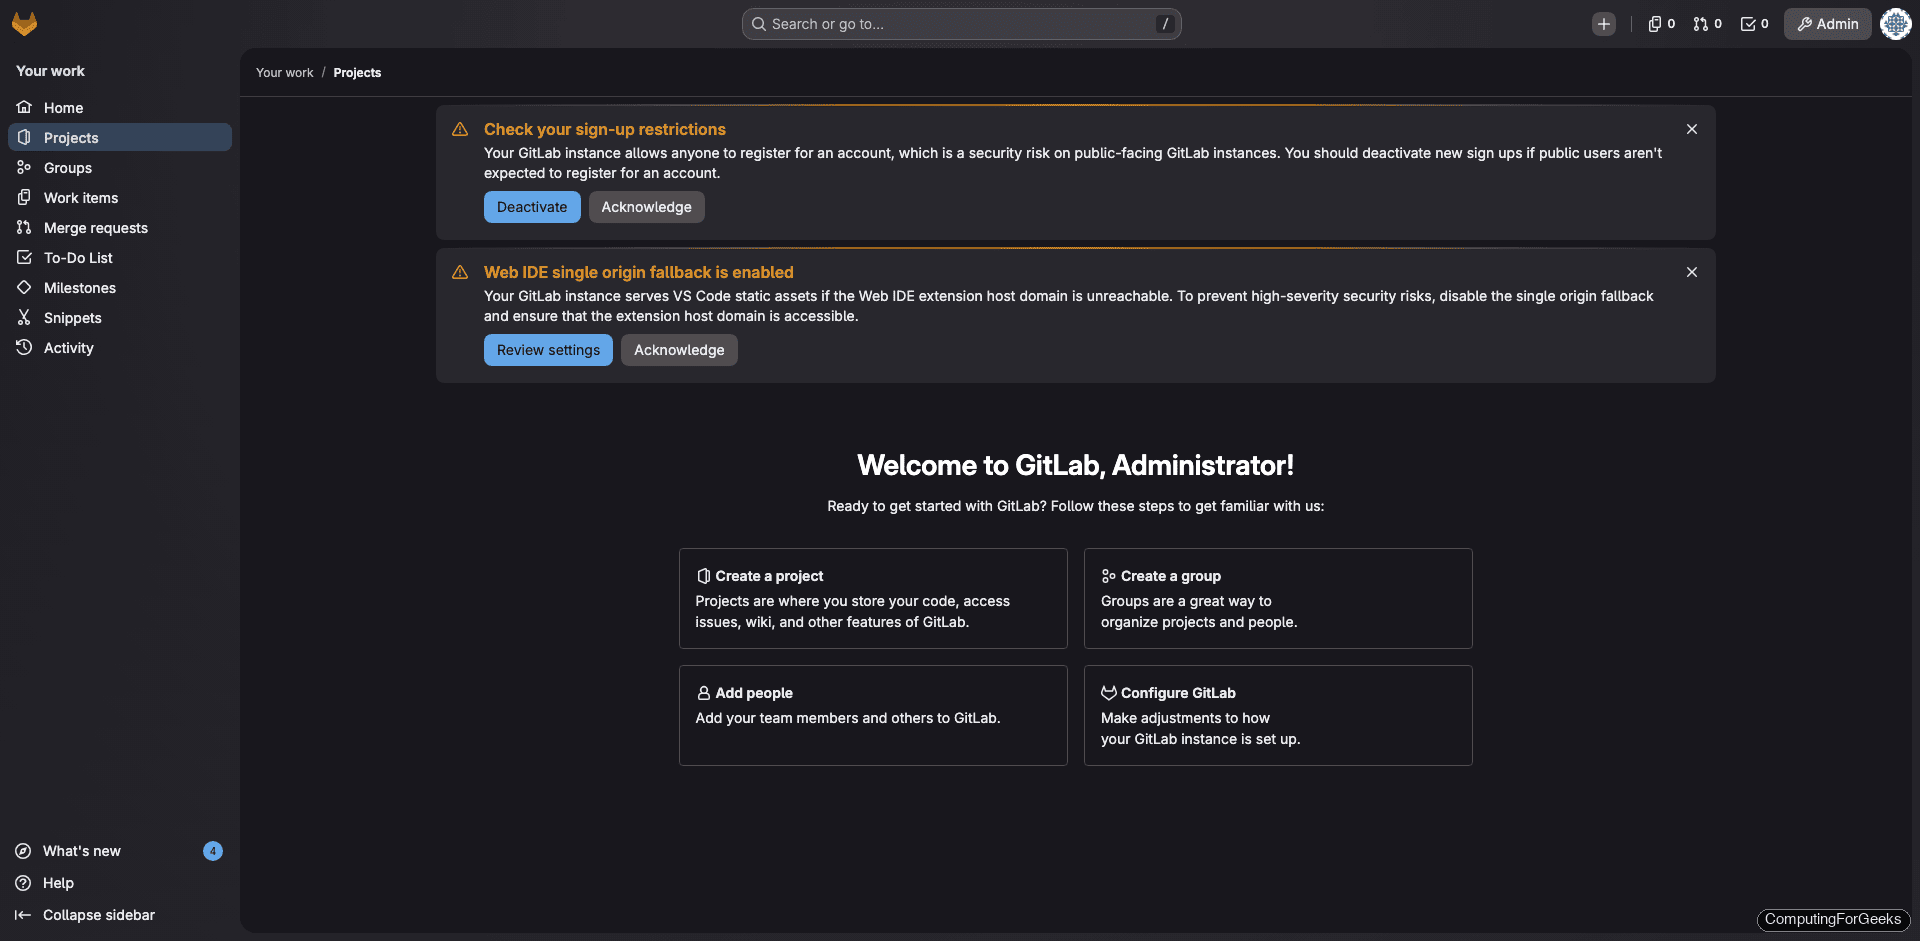Deactivate new sign ups
Screen dimensions: 1920x941
(x=531, y=206)
